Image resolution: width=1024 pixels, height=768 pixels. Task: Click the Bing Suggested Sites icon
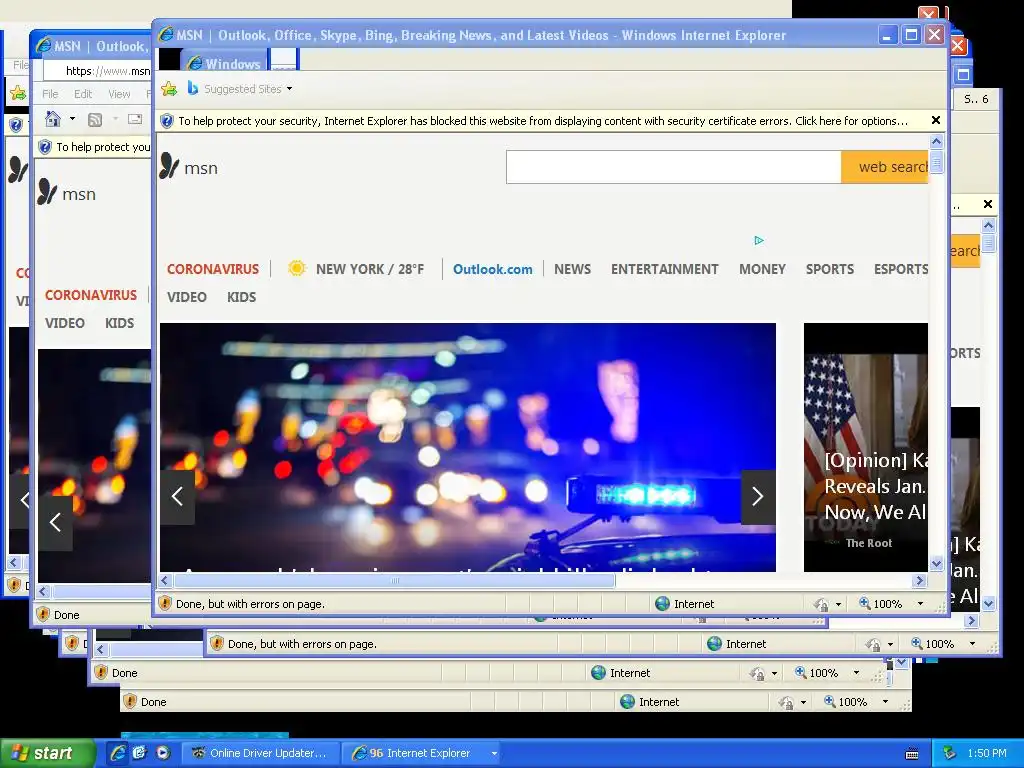click(x=193, y=88)
